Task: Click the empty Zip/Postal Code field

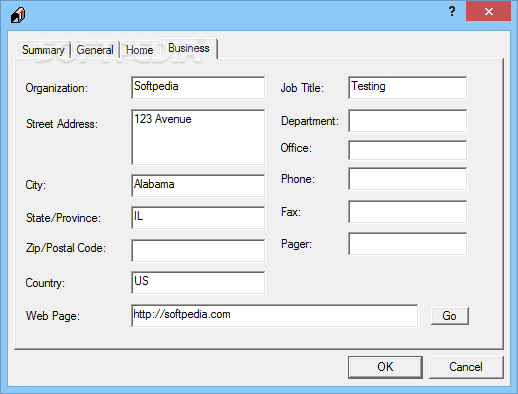Action: pyautogui.click(x=198, y=250)
